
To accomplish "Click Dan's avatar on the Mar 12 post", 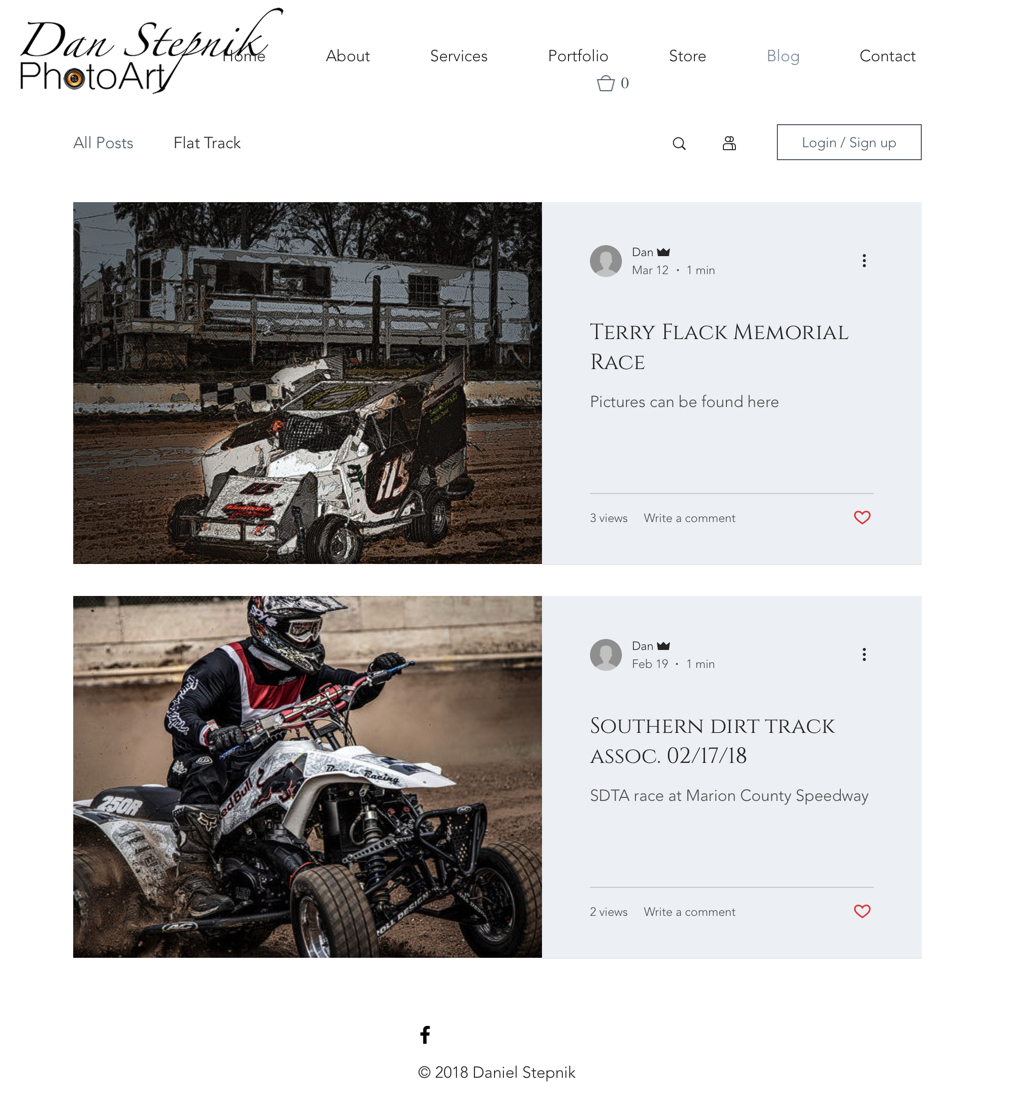I will [605, 261].
